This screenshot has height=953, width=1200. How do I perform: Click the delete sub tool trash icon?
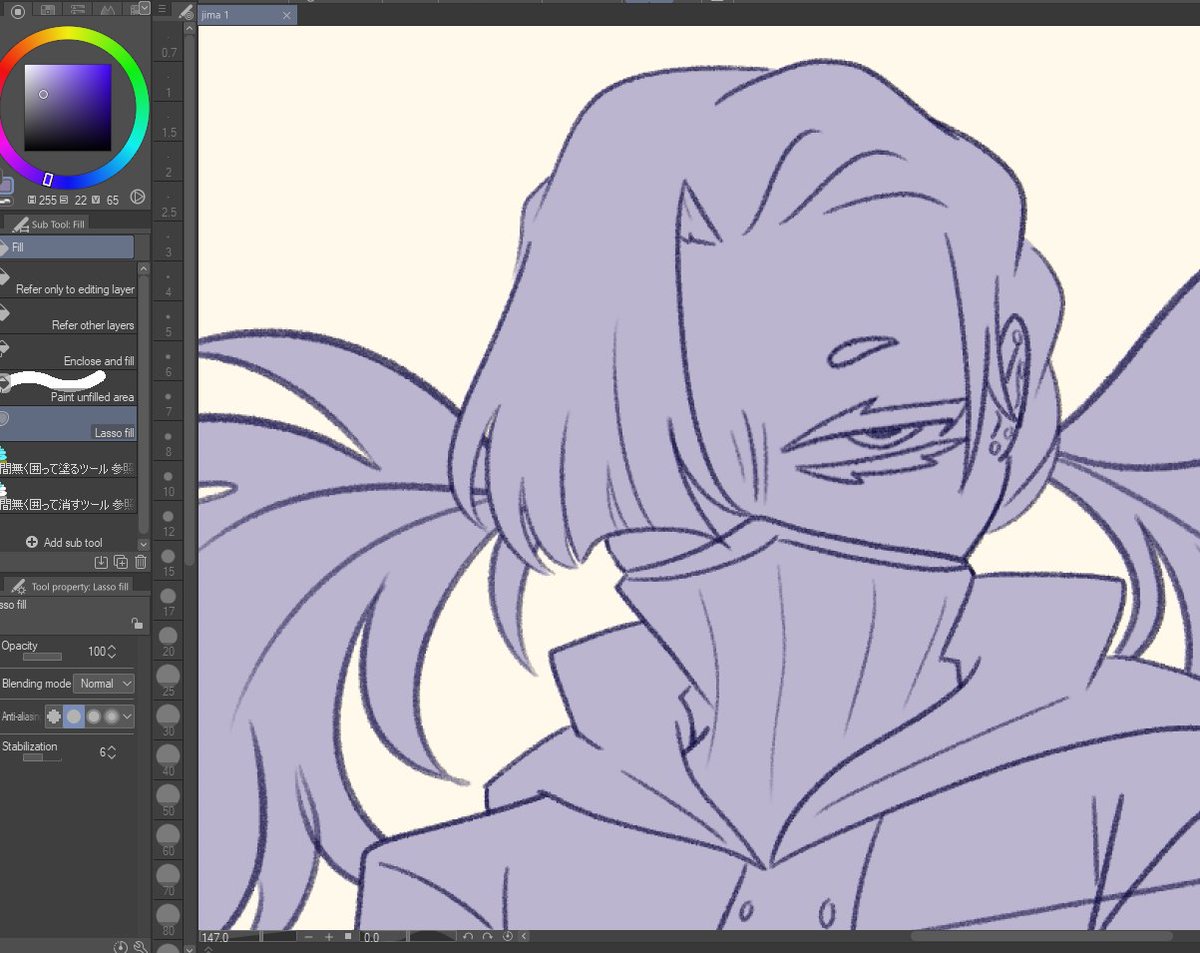141,562
